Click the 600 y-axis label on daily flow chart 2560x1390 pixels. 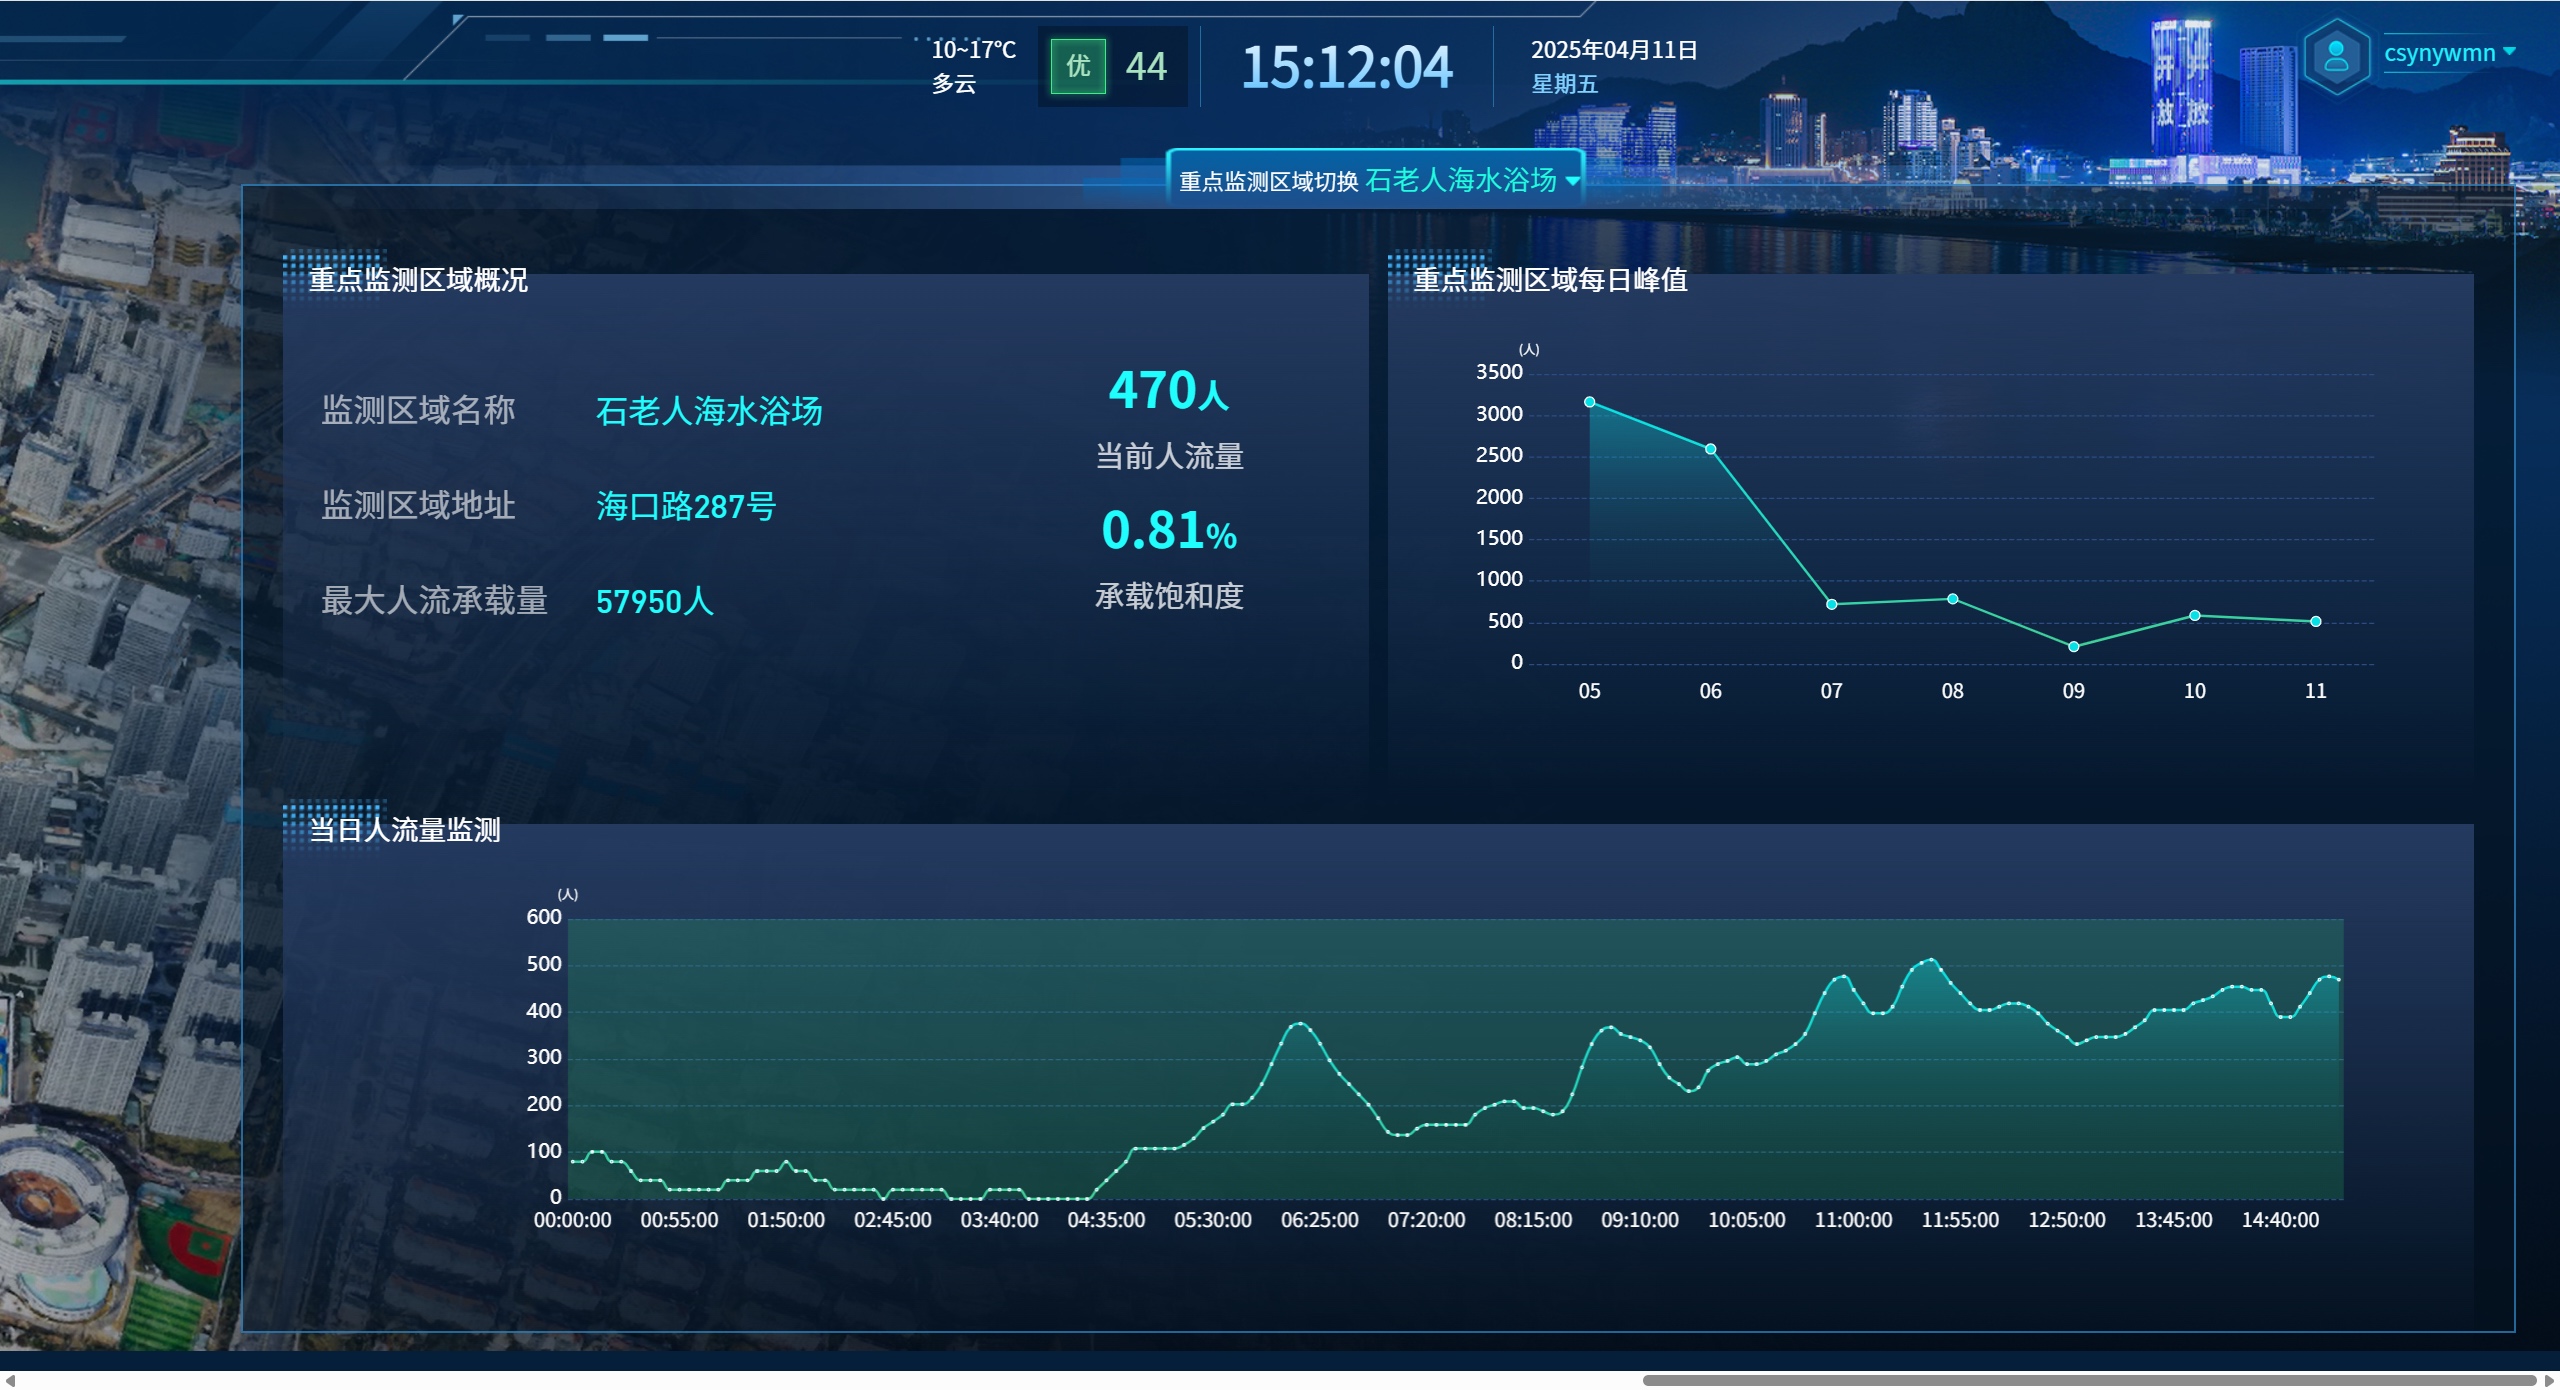click(544, 917)
